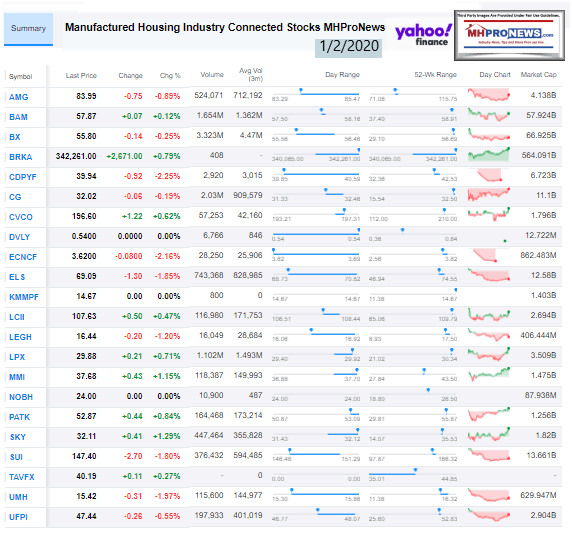Select ELS change percent -1.85%

tap(167, 276)
